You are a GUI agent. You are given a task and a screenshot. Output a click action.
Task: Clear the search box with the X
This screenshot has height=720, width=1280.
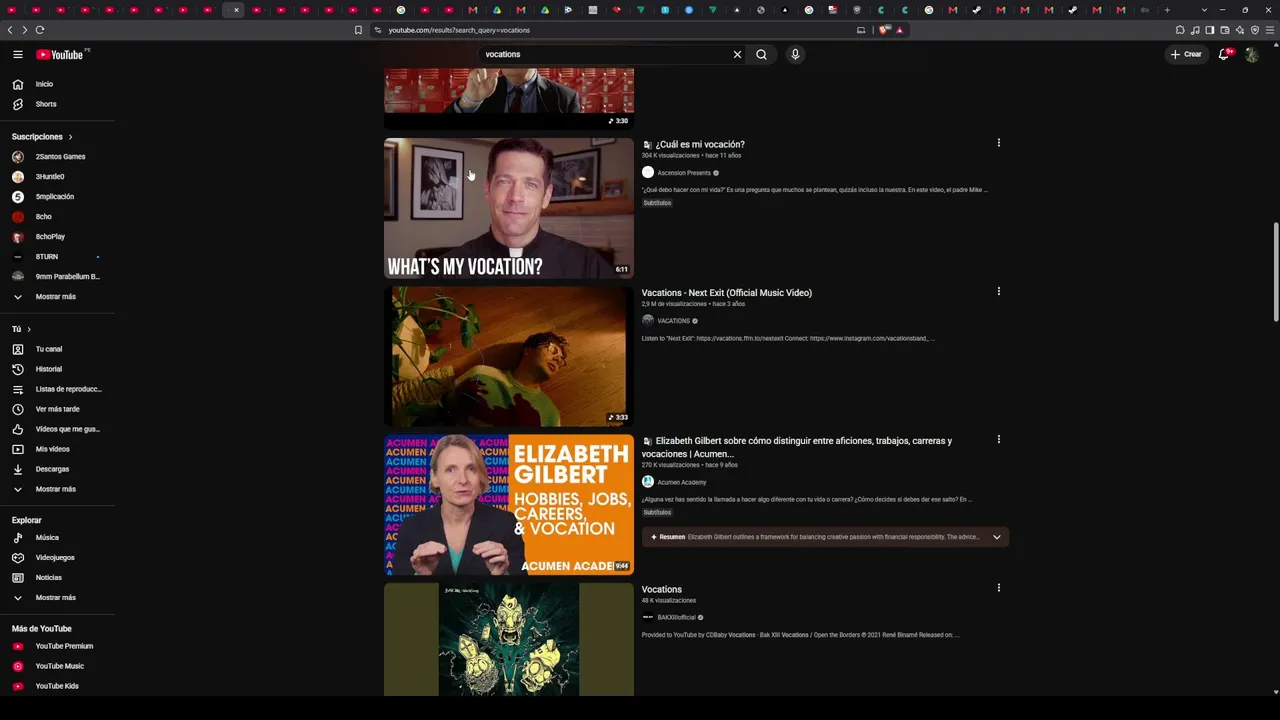(x=737, y=54)
